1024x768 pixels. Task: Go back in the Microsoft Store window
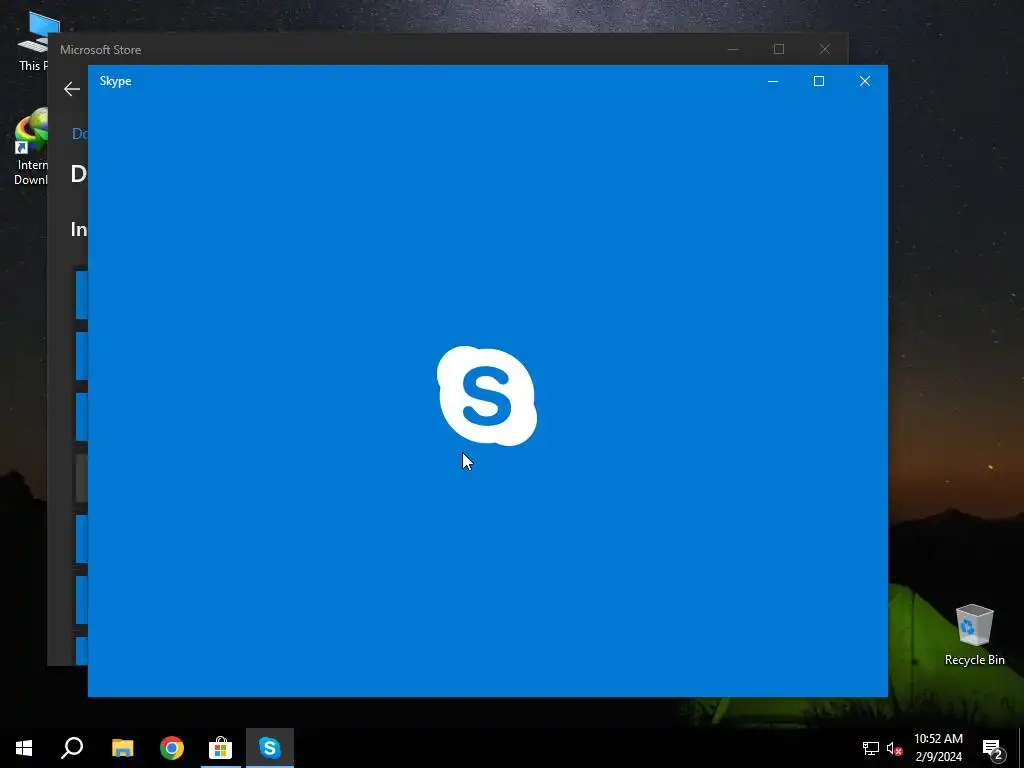72,89
